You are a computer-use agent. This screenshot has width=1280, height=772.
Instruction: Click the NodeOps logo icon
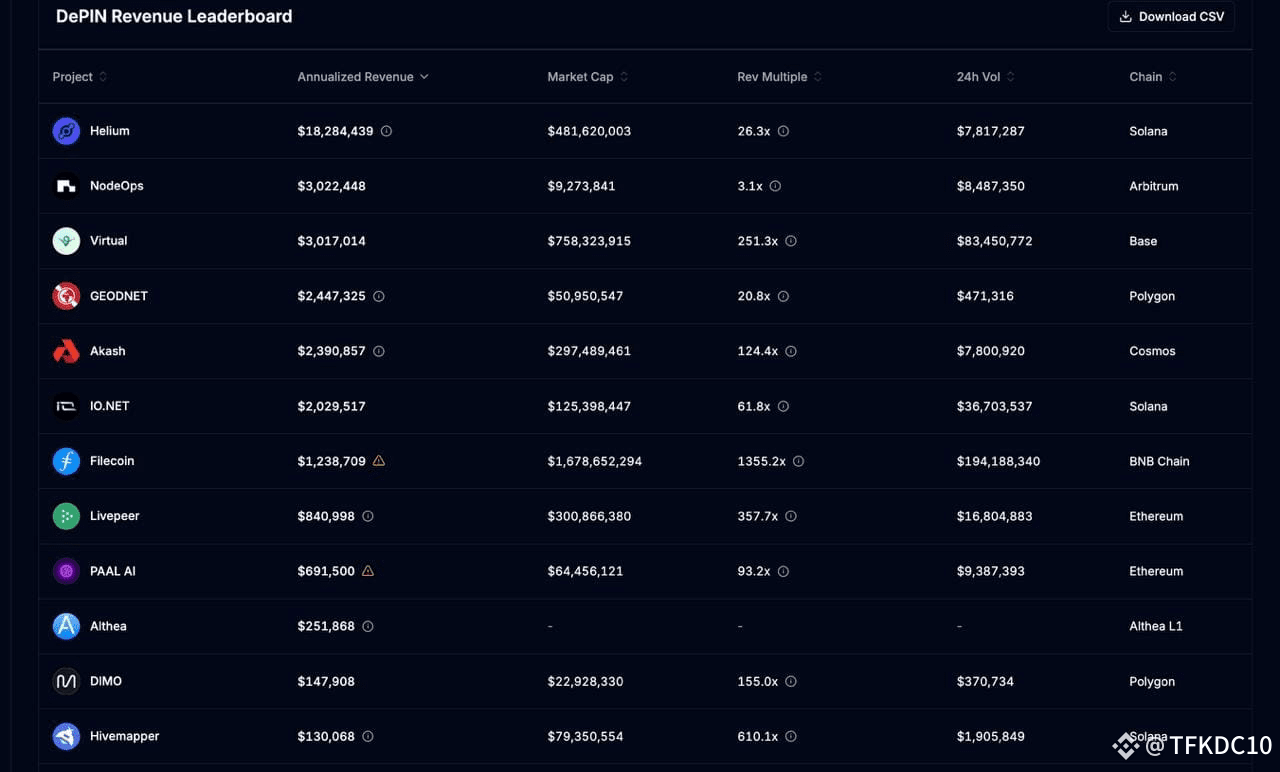[x=66, y=186]
